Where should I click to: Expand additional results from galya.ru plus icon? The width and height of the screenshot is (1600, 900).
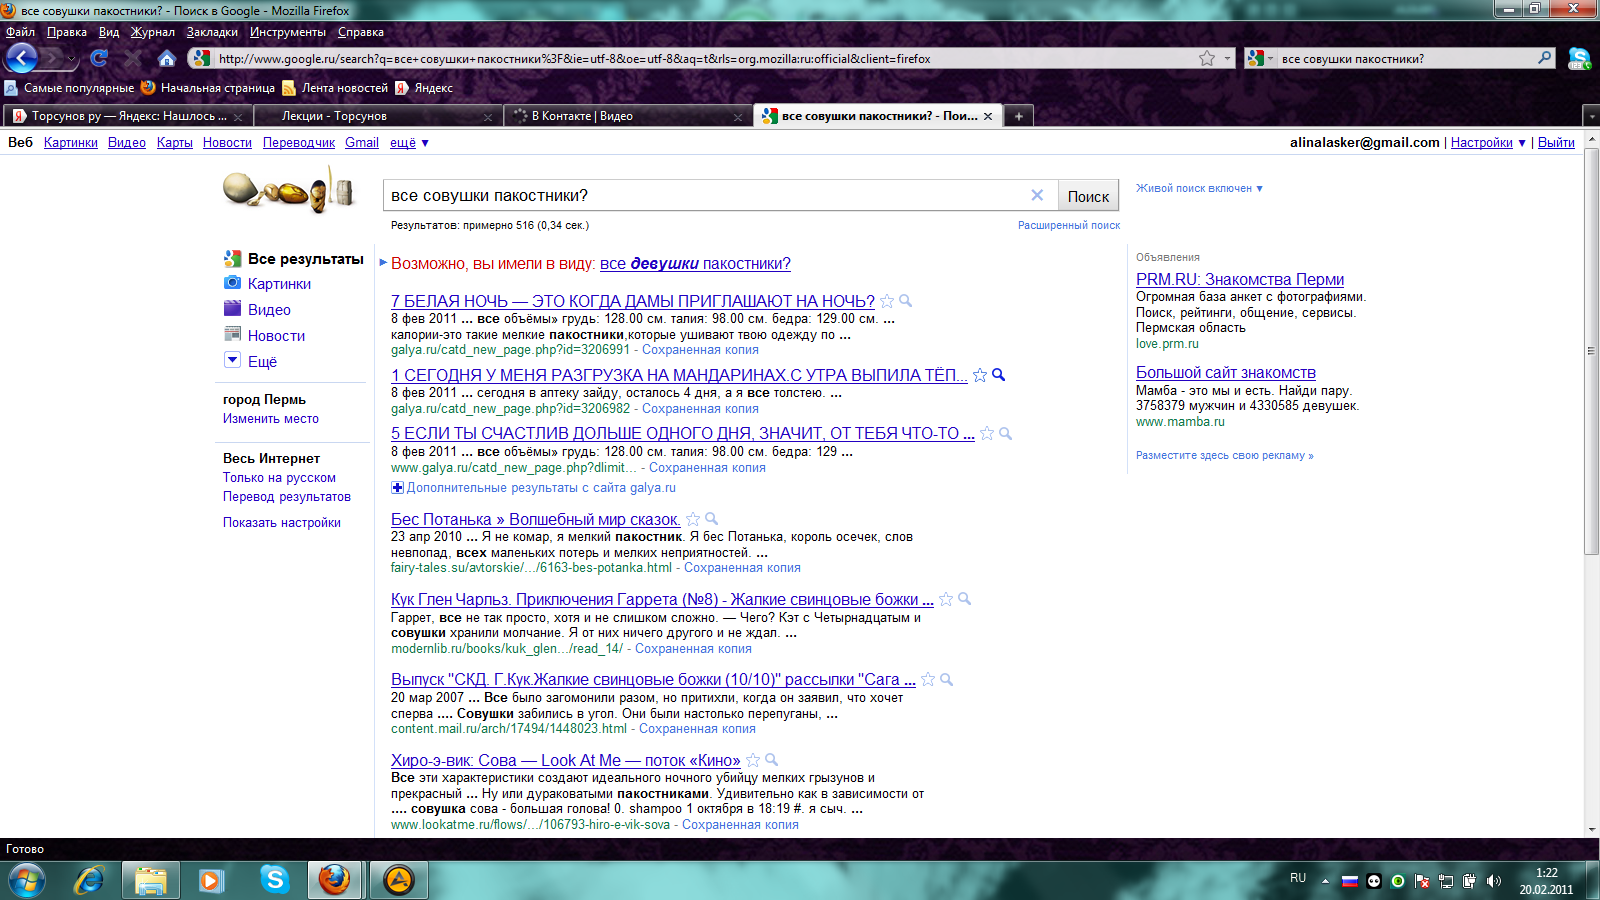point(397,488)
